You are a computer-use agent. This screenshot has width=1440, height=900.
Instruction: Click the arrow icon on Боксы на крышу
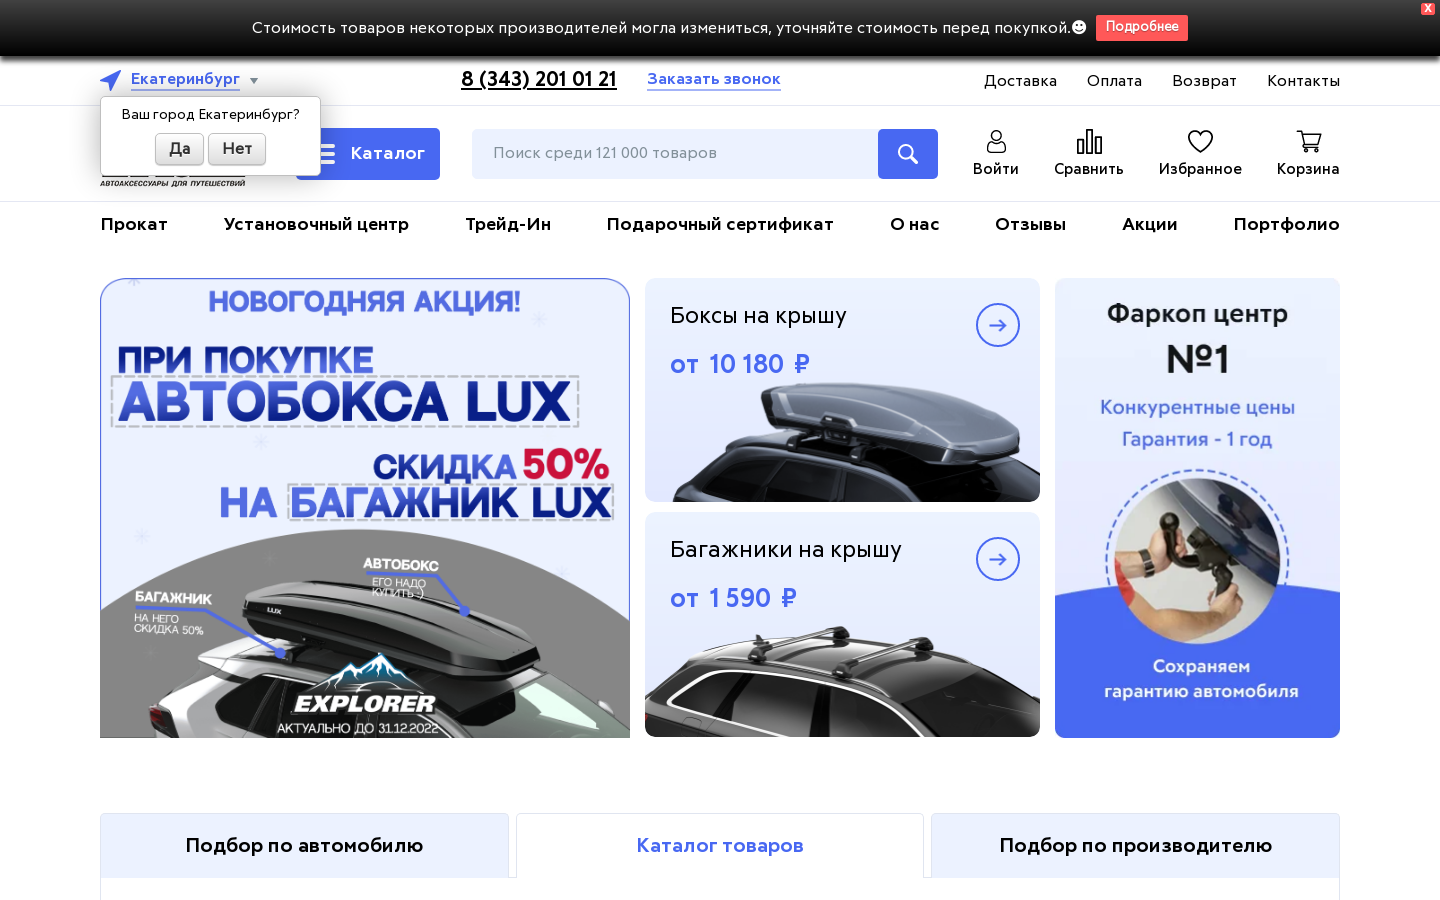pyautogui.click(x=998, y=325)
